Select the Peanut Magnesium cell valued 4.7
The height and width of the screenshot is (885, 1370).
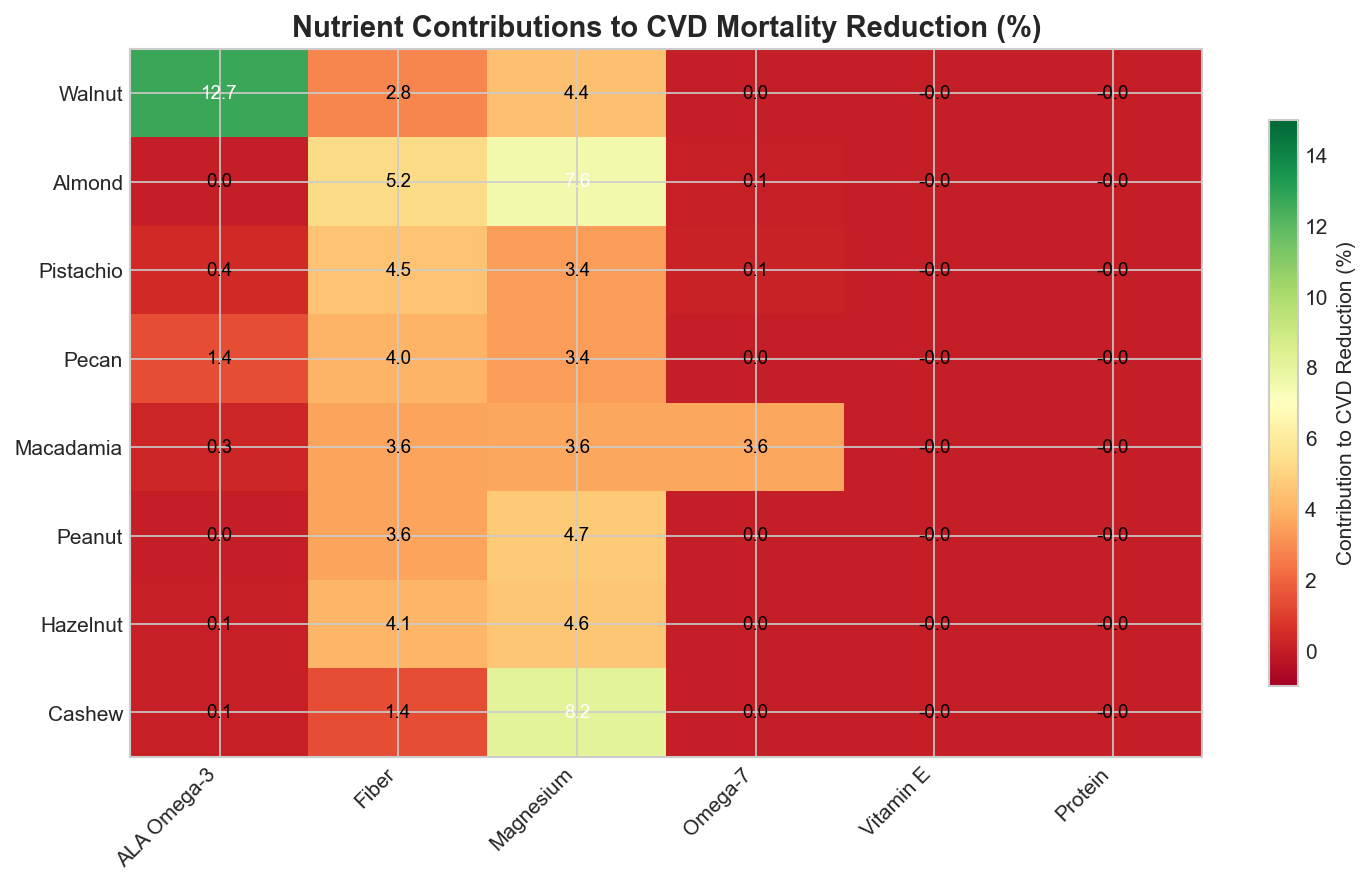576,535
